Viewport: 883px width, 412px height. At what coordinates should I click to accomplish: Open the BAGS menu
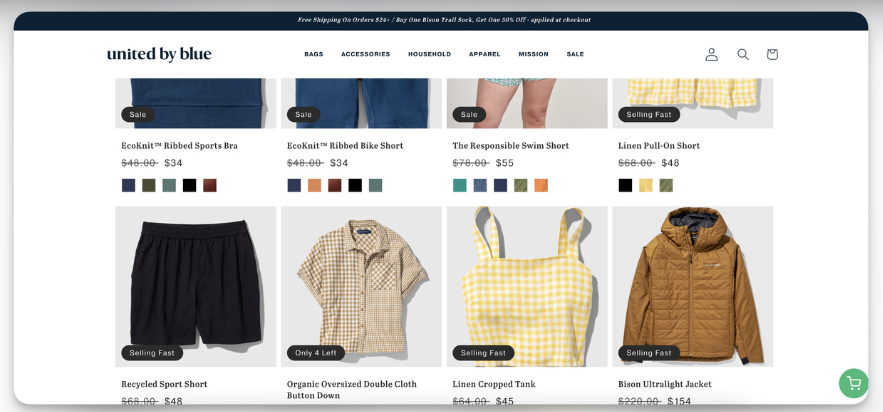click(x=314, y=54)
